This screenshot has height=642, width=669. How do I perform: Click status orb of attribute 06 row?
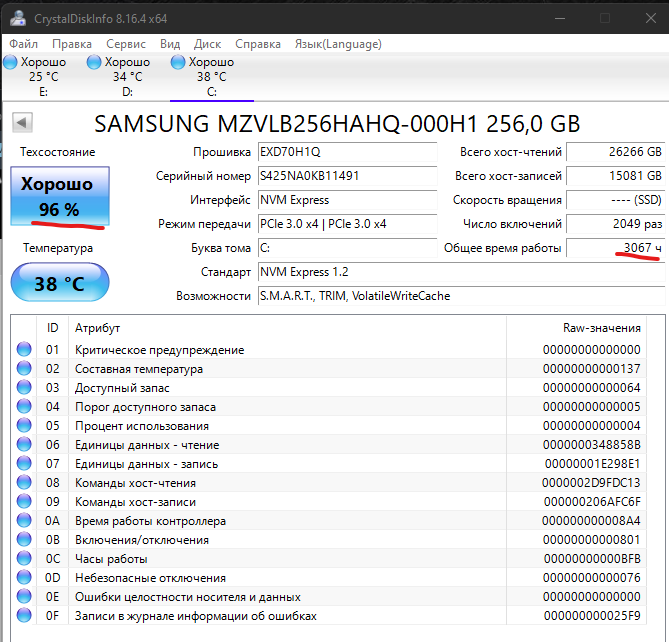[x=24, y=444]
